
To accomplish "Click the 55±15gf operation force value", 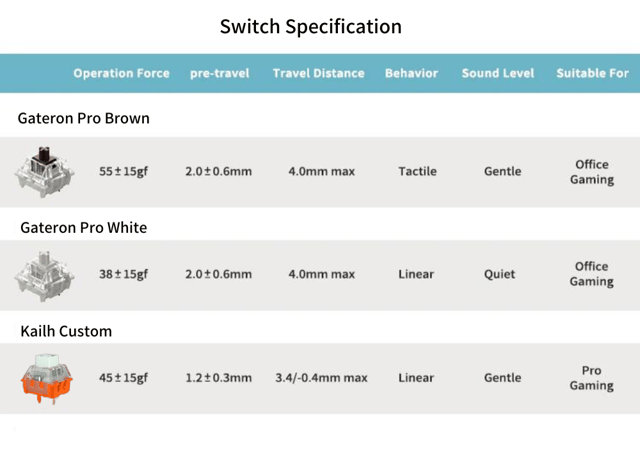I will pyautogui.click(x=123, y=171).
